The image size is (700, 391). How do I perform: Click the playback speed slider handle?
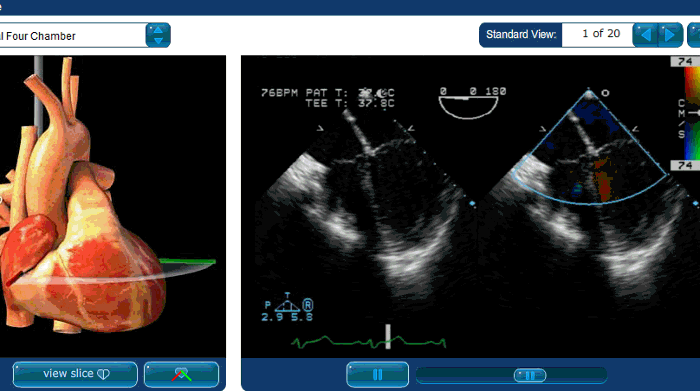tap(530, 375)
